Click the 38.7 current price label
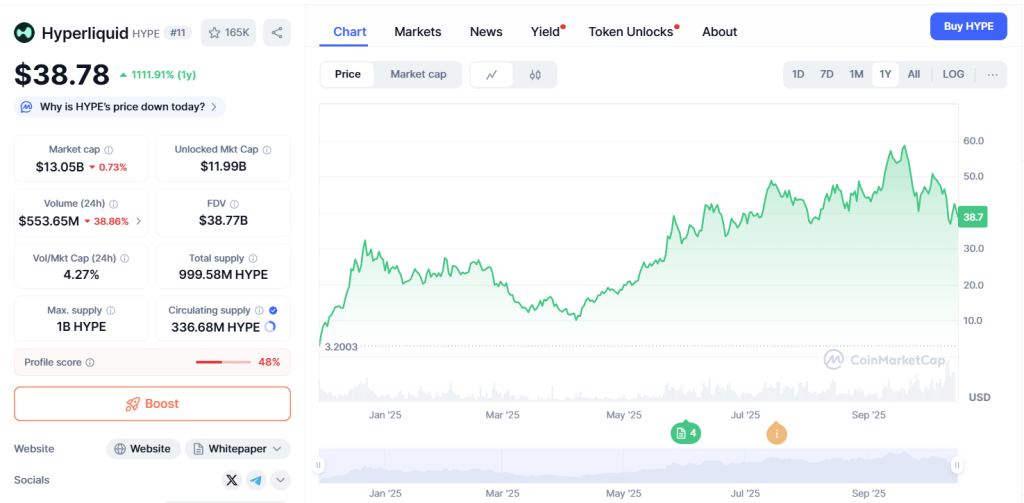1024x503 pixels. coord(973,217)
